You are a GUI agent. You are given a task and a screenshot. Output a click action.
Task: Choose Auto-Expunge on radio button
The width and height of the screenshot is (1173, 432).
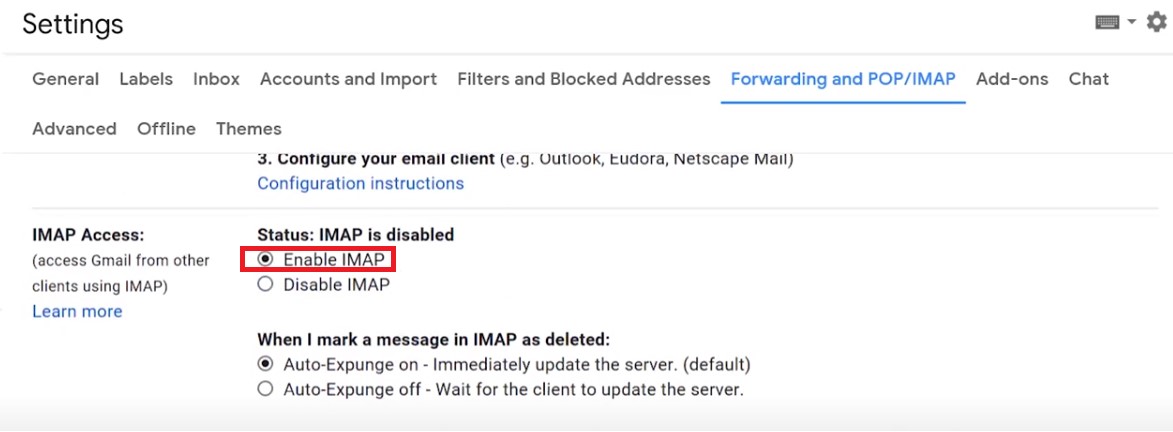coord(265,365)
